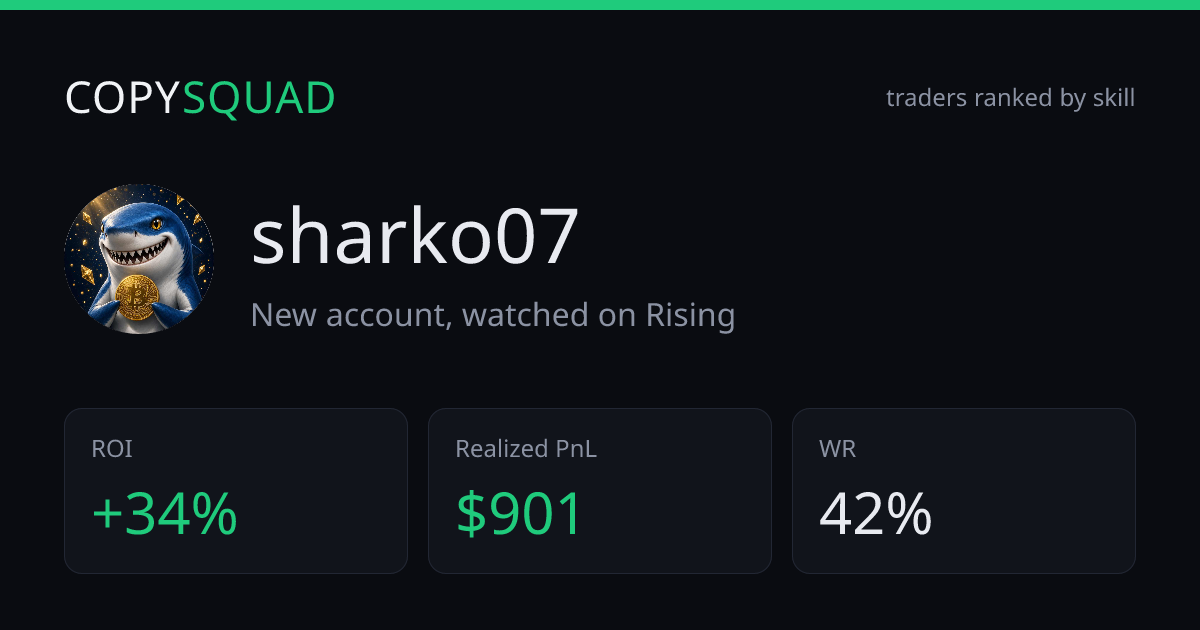
Task: Select the sharko07 username heading
Action: point(415,237)
